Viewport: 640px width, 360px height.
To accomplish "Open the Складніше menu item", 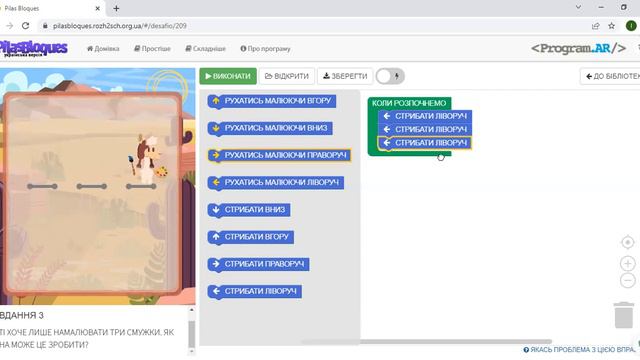I will [205, 49].
